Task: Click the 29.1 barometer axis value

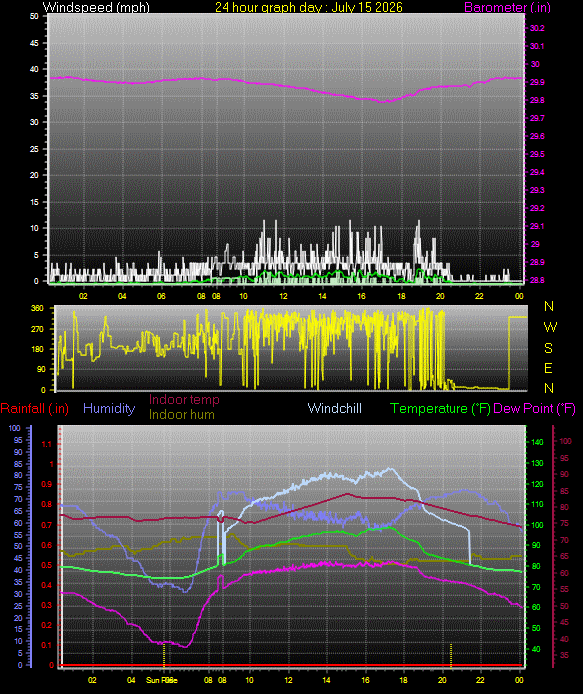Action: point(537,227)
